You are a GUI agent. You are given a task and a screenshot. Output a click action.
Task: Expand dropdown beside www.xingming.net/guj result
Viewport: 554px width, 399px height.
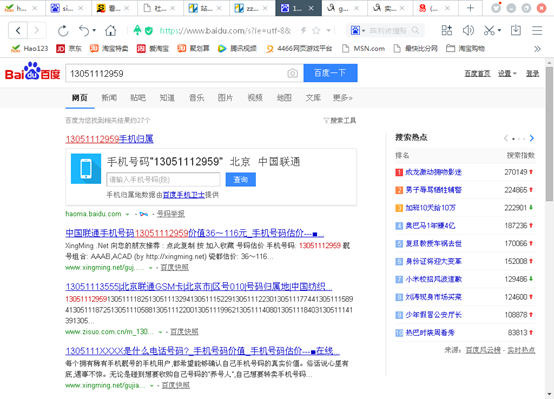click(x=151, y=268)
